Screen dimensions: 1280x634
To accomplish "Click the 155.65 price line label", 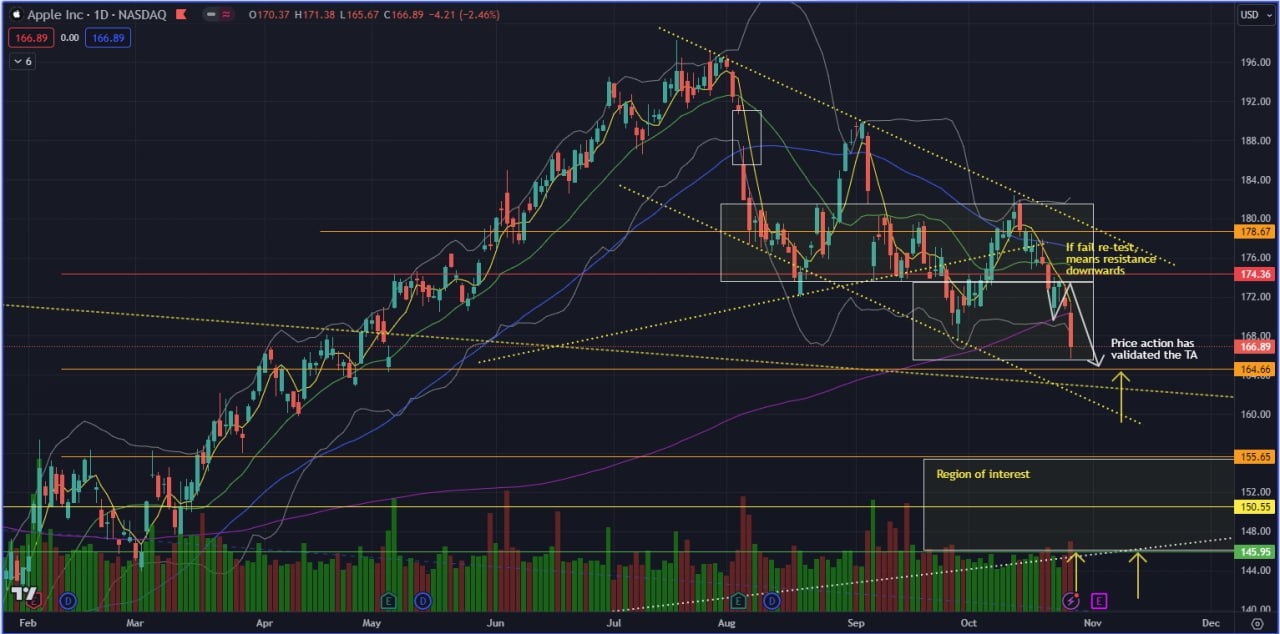I will coord(1256,457).
